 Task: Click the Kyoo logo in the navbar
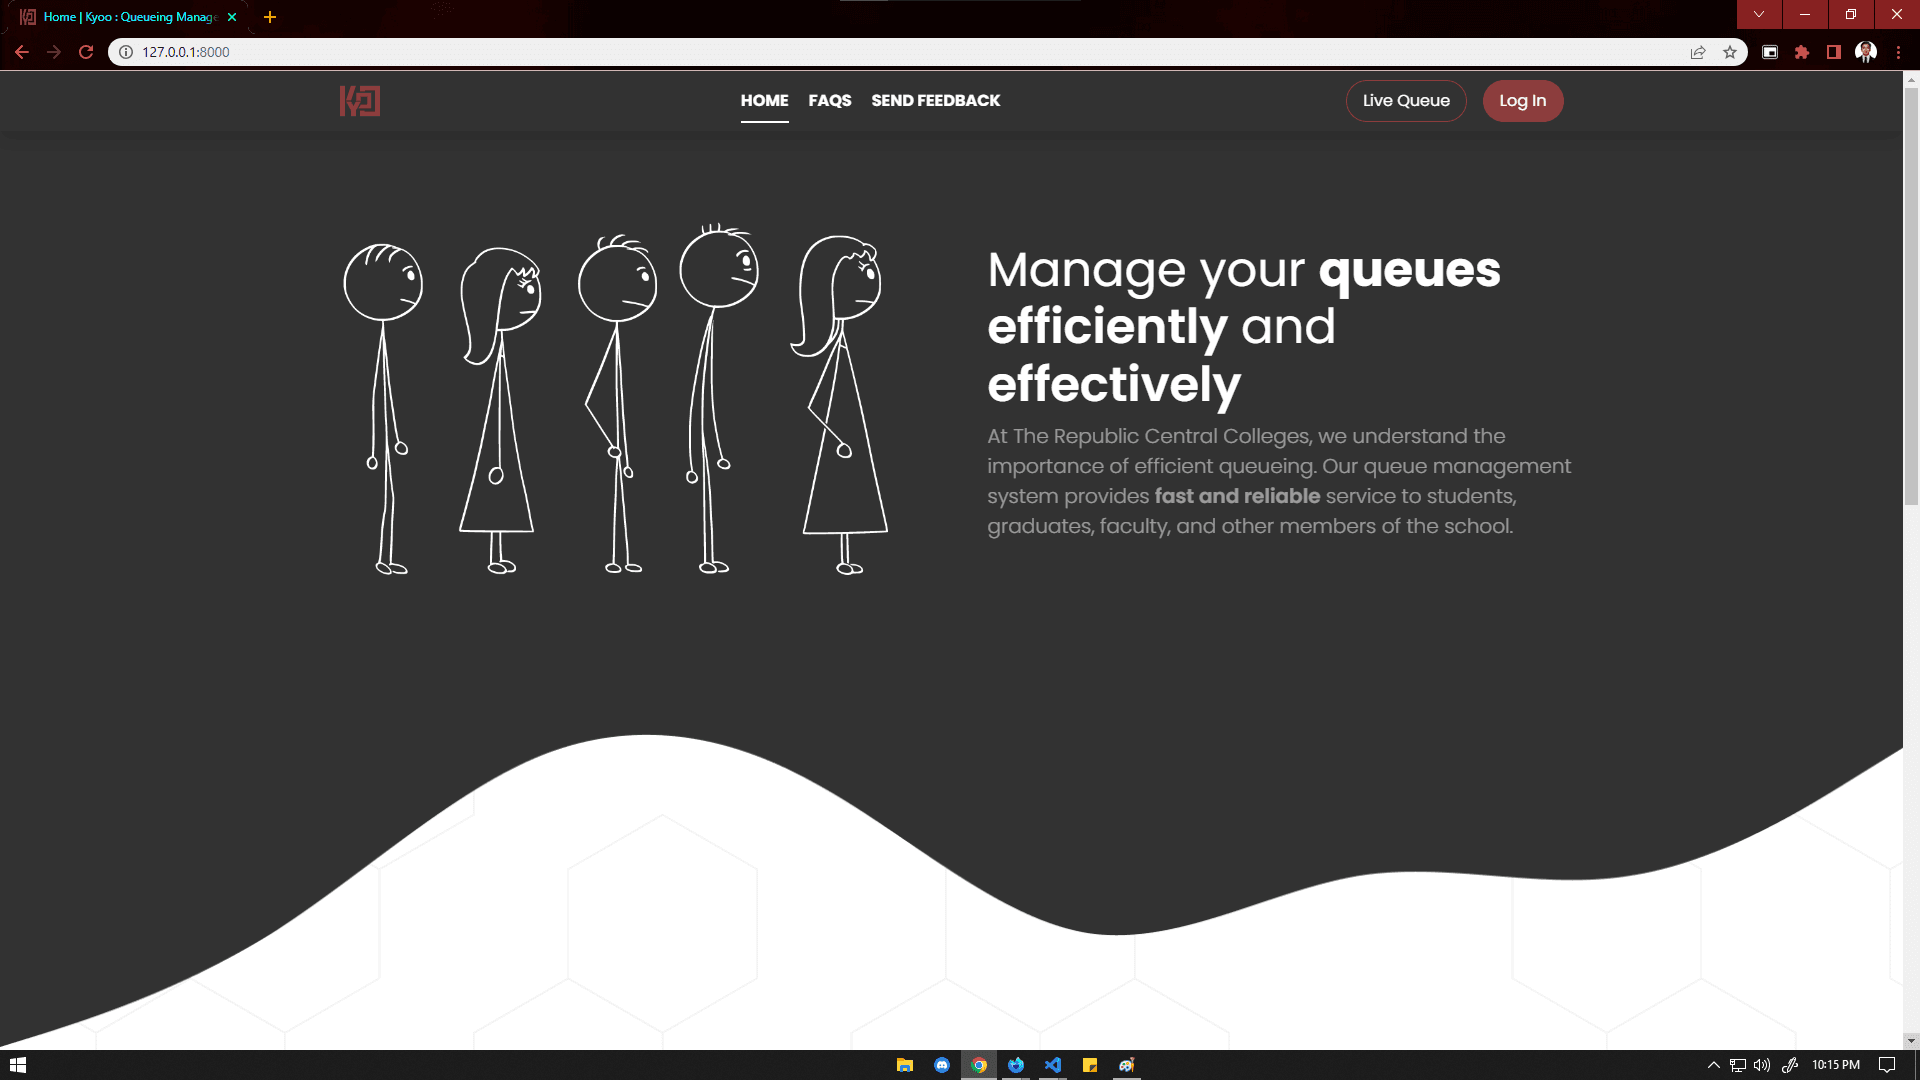coord(359,101)
